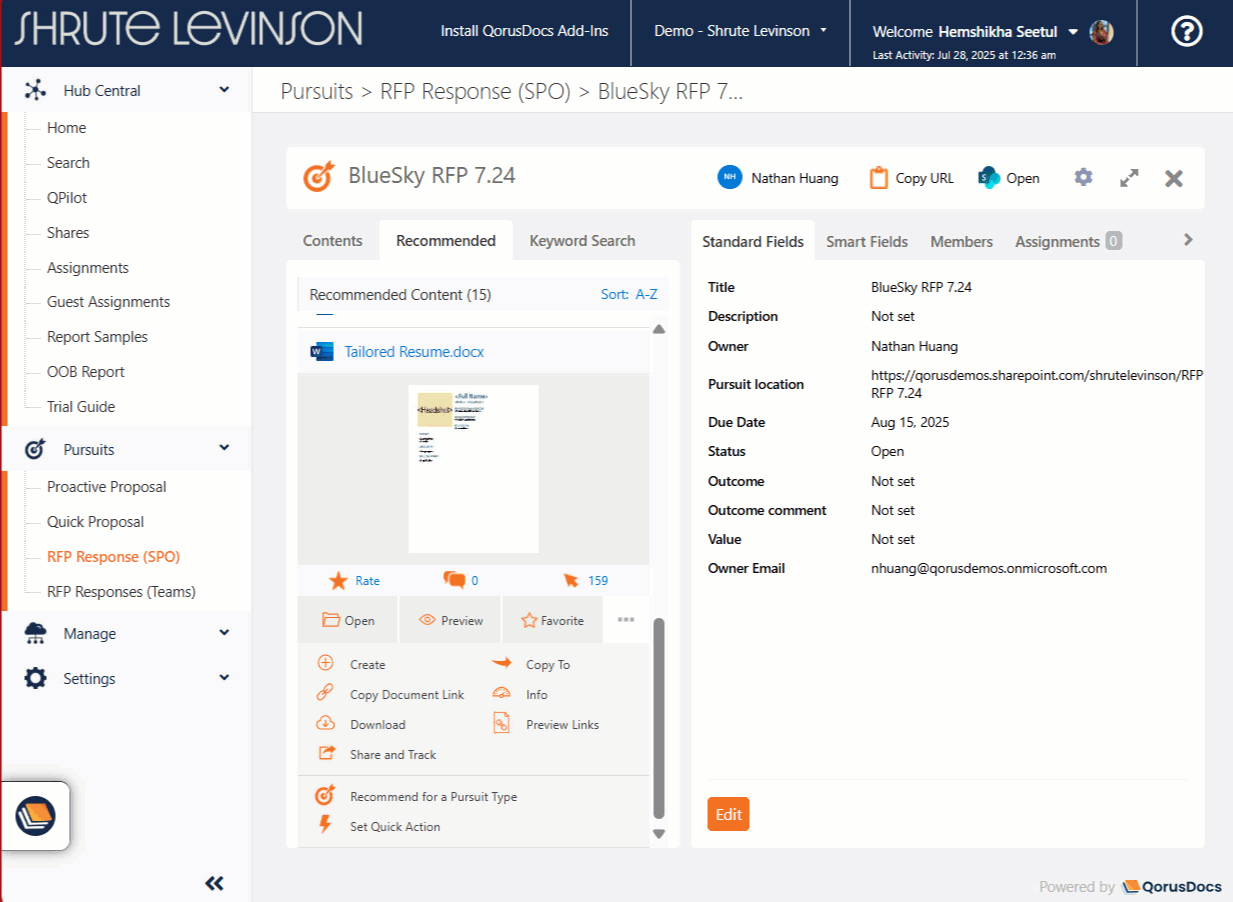Click the Rate star icon
The width and height of the screenshot is (1233, 902).
tap(339, 581)
